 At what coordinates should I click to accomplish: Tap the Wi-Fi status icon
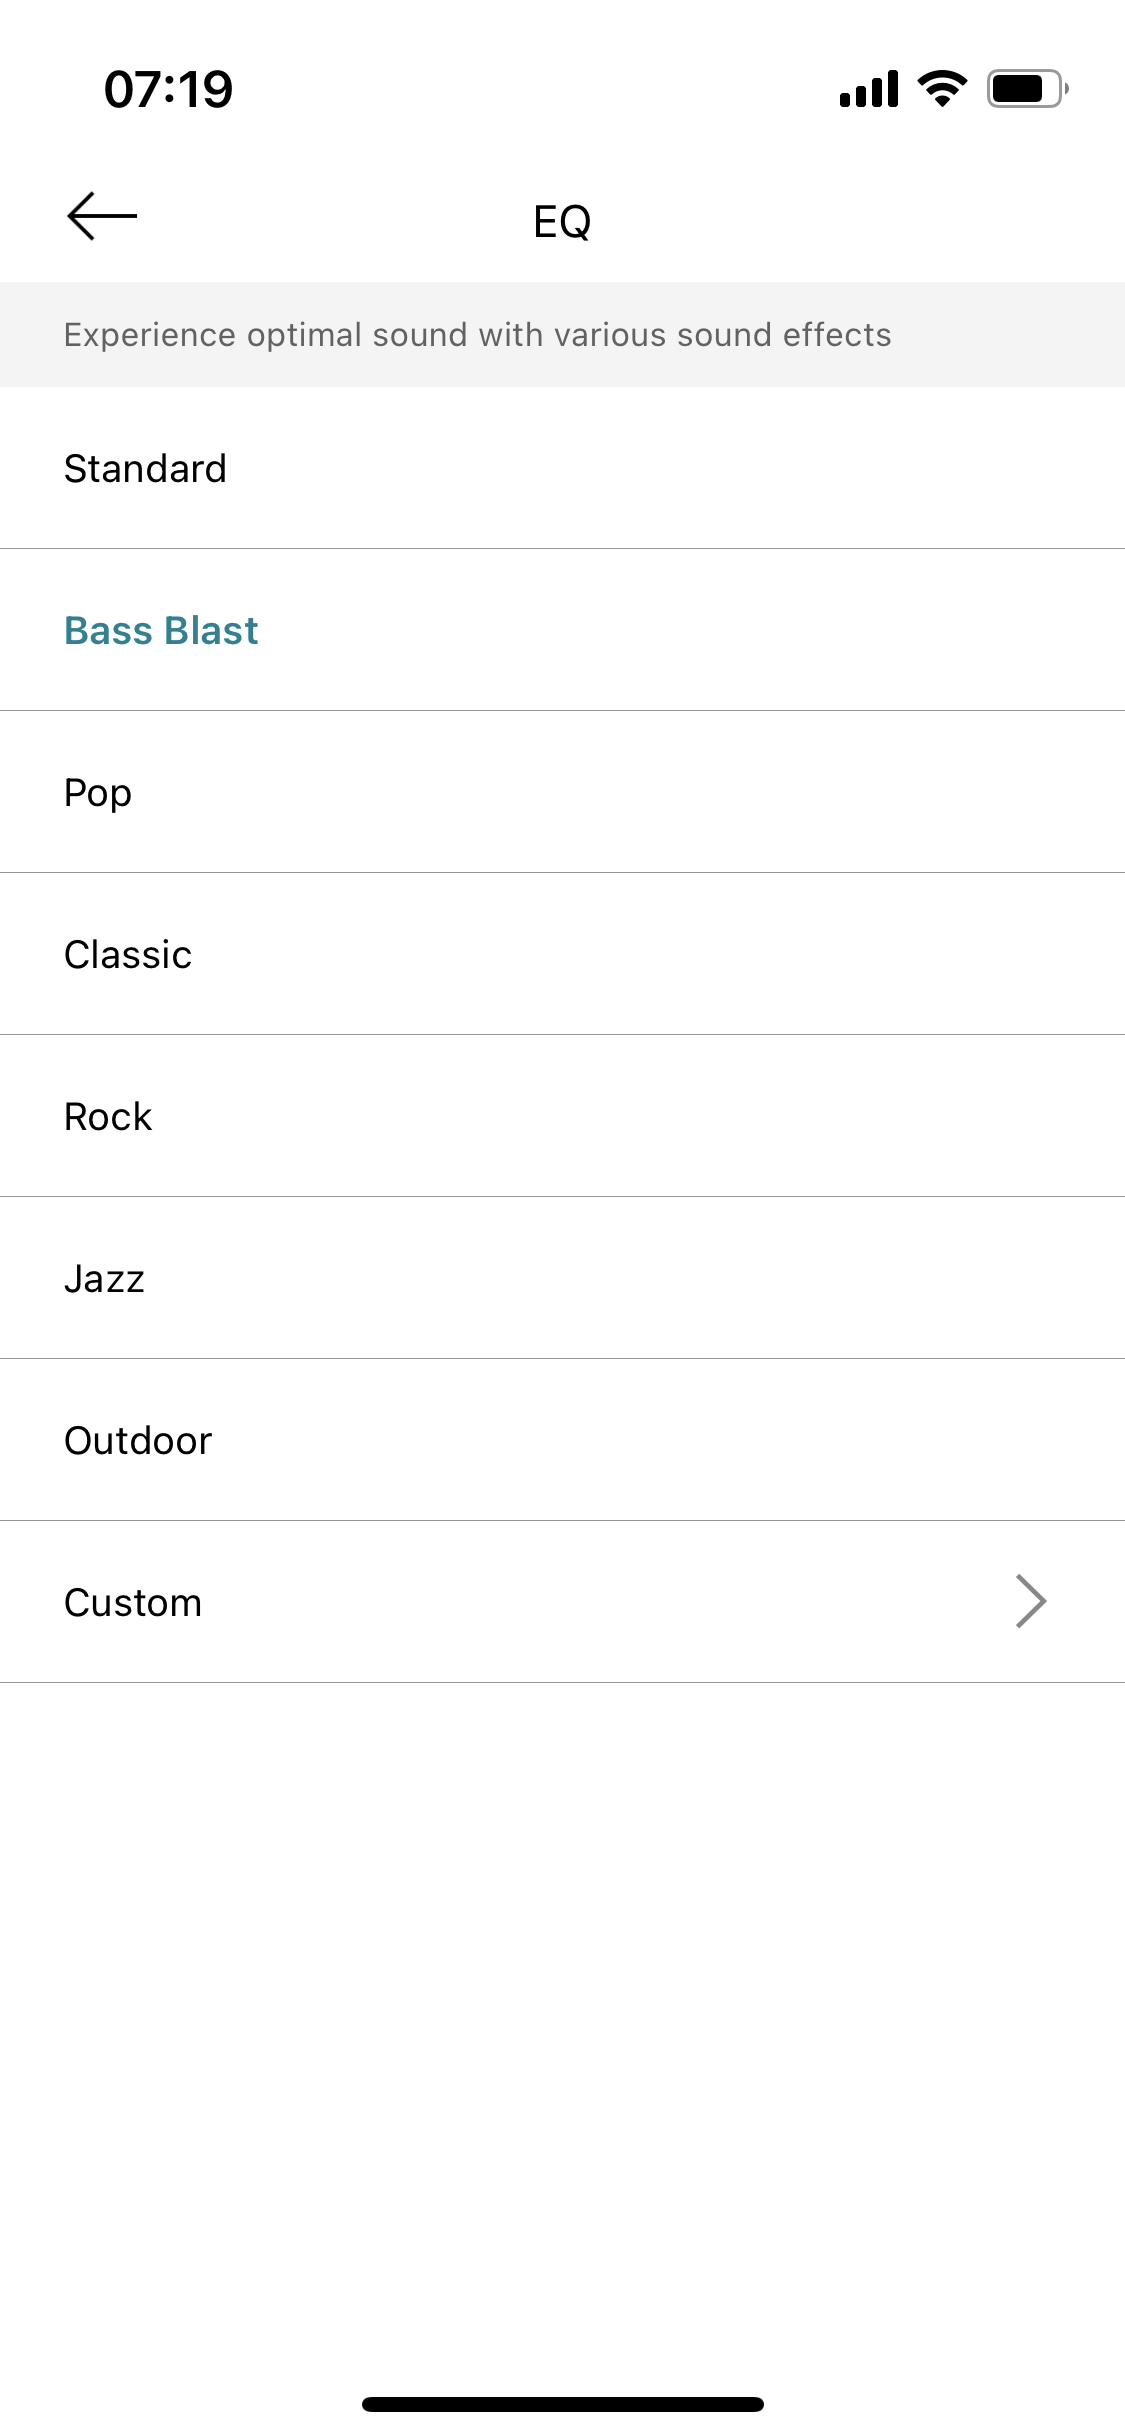943,89
